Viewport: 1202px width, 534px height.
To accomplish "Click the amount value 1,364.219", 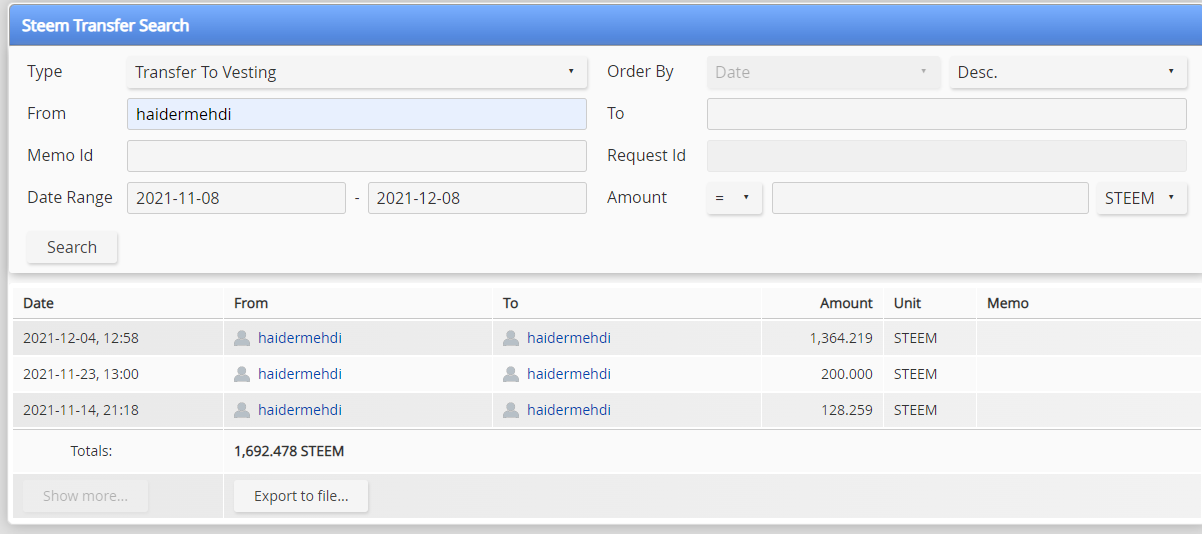I will pyautogui.click(x=841, y=338).
